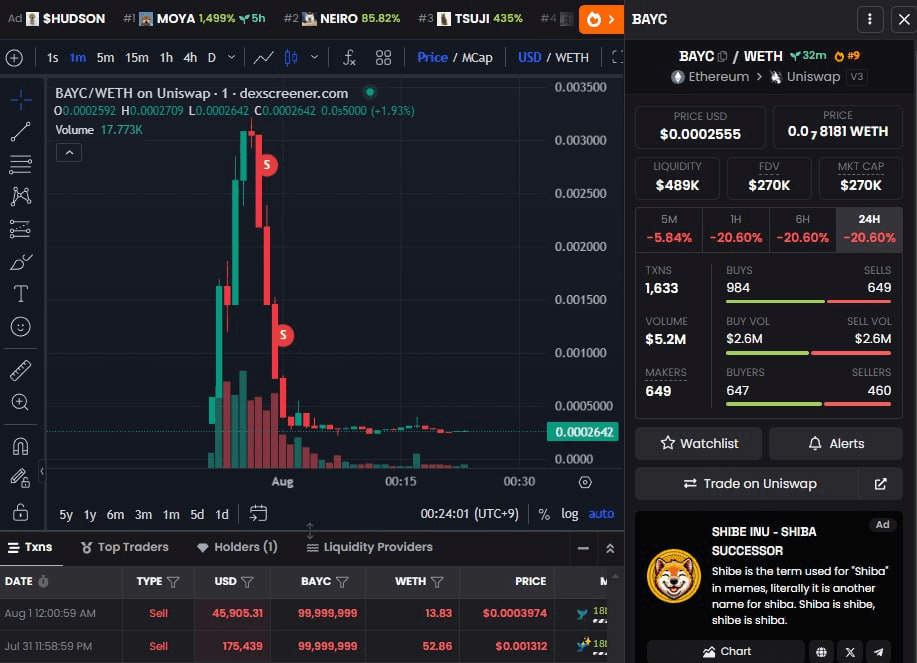
Task: Filter transactions by USD amount
Action: pyautogui.click(x=247, y=582)
